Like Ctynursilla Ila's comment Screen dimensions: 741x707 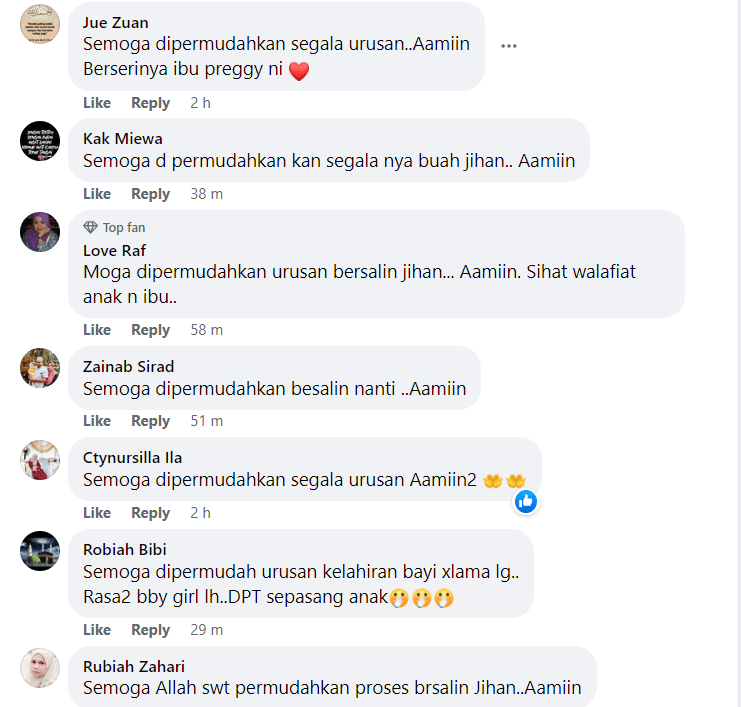click(97, 513)
